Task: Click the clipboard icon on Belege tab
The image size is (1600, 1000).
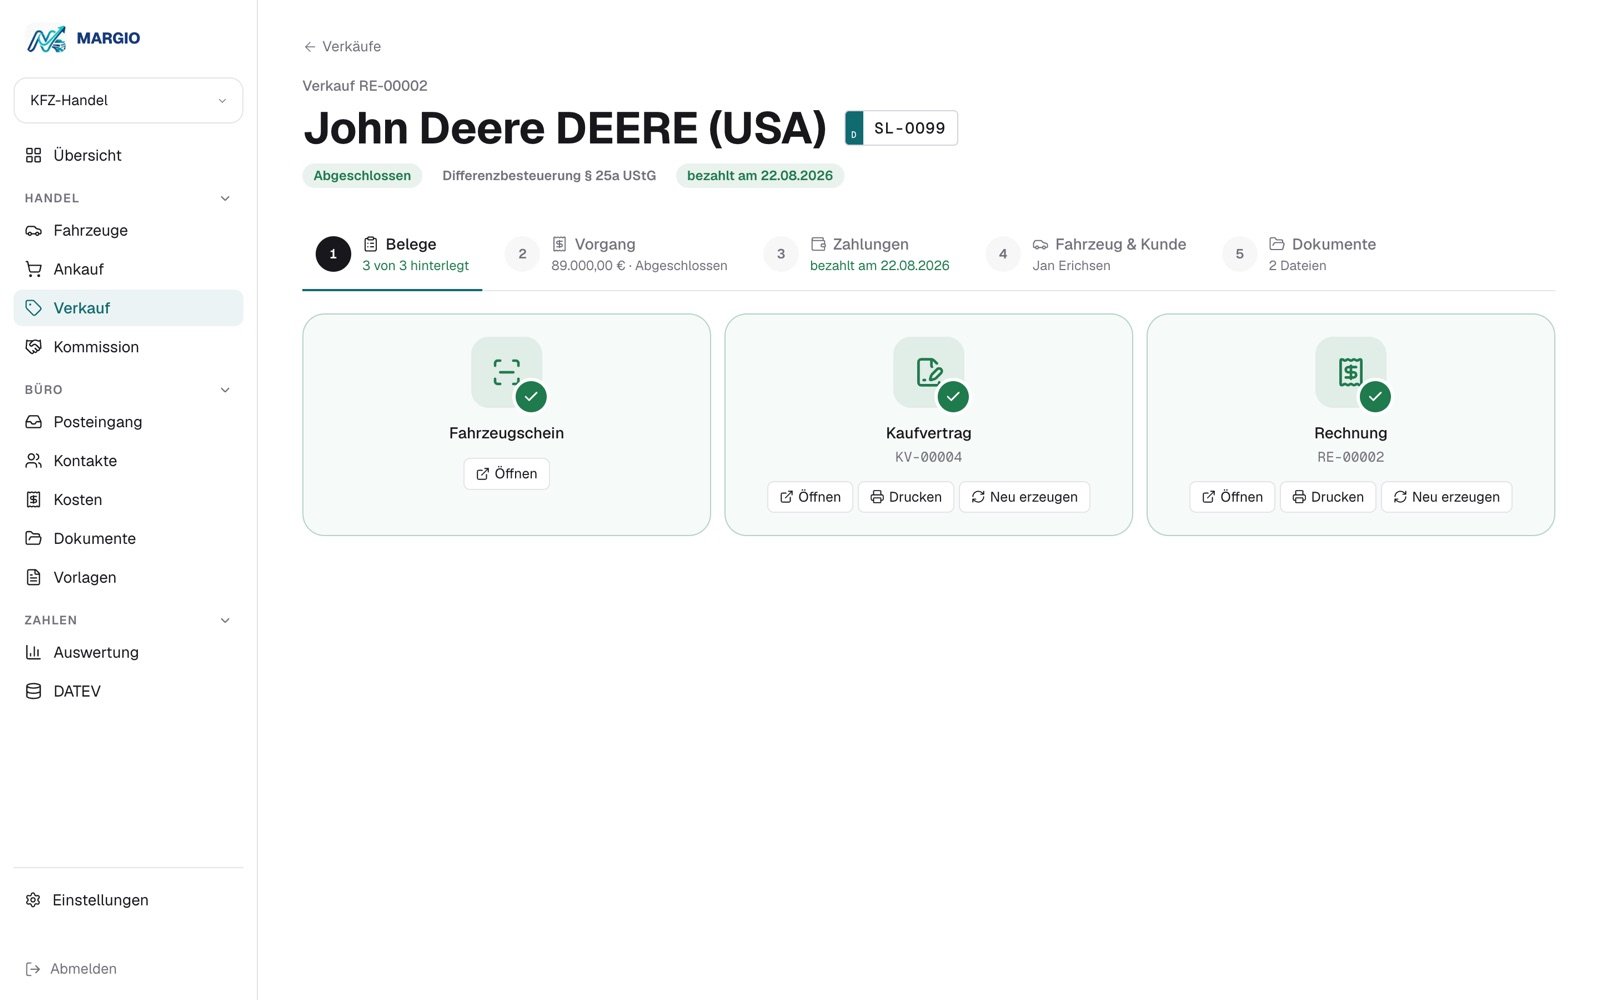Action: pos(370,244)
